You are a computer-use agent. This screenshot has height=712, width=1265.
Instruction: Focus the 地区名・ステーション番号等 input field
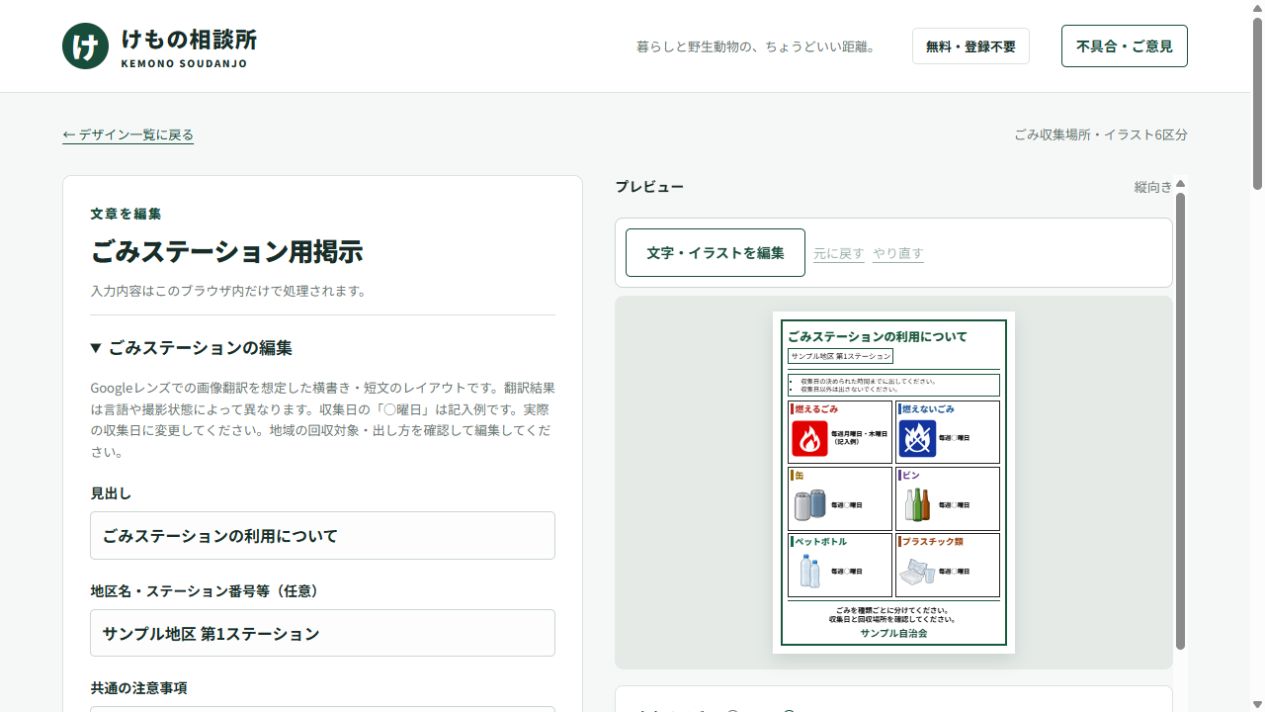[x=322, y=633]
